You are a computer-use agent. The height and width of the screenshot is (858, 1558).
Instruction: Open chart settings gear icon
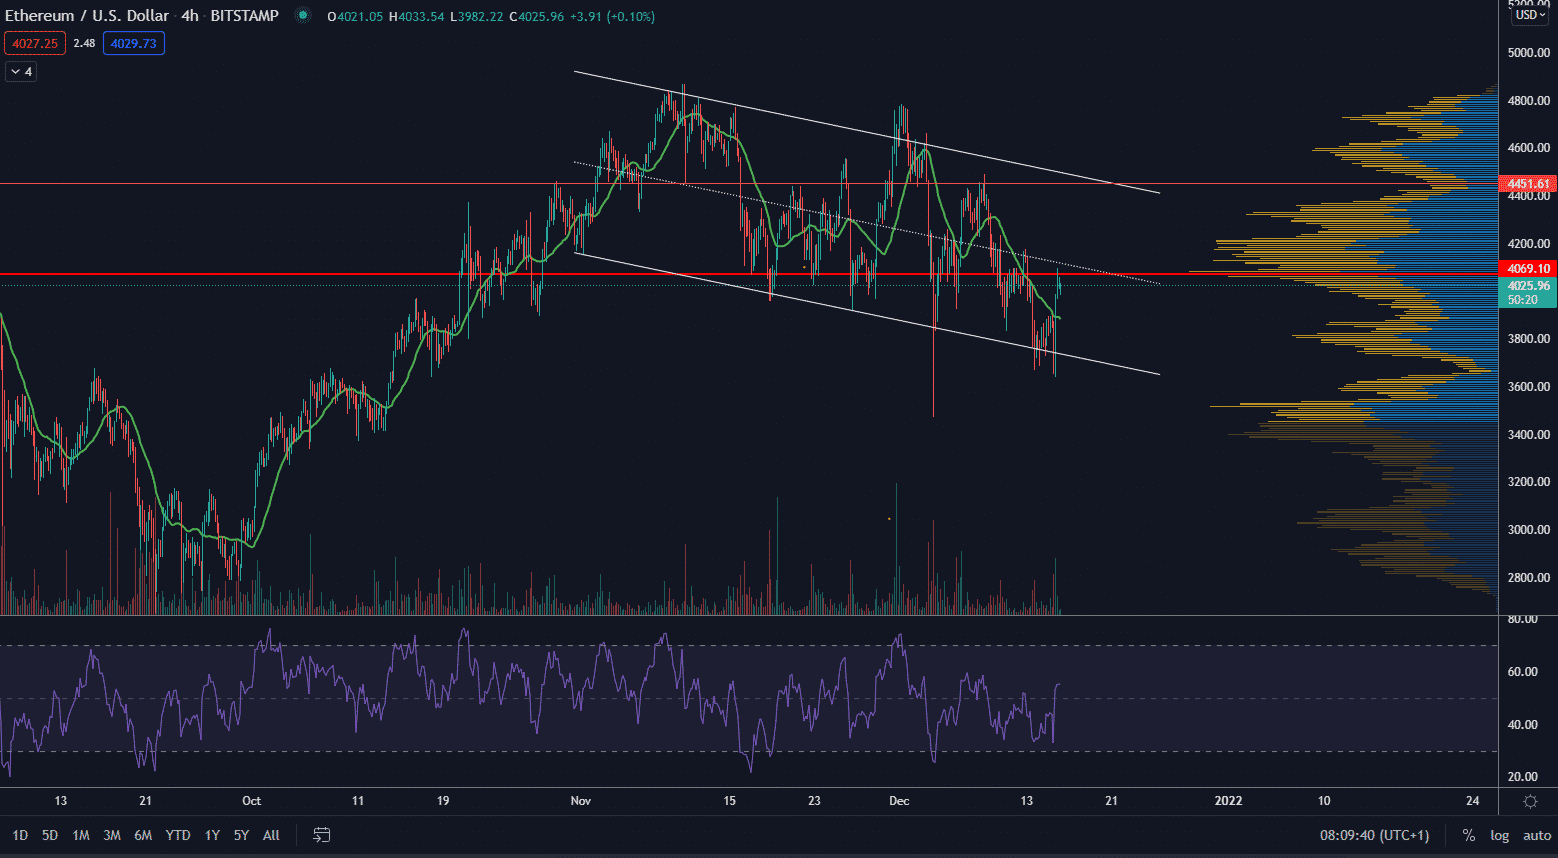pyautogui.click(x=1530, y=801)
